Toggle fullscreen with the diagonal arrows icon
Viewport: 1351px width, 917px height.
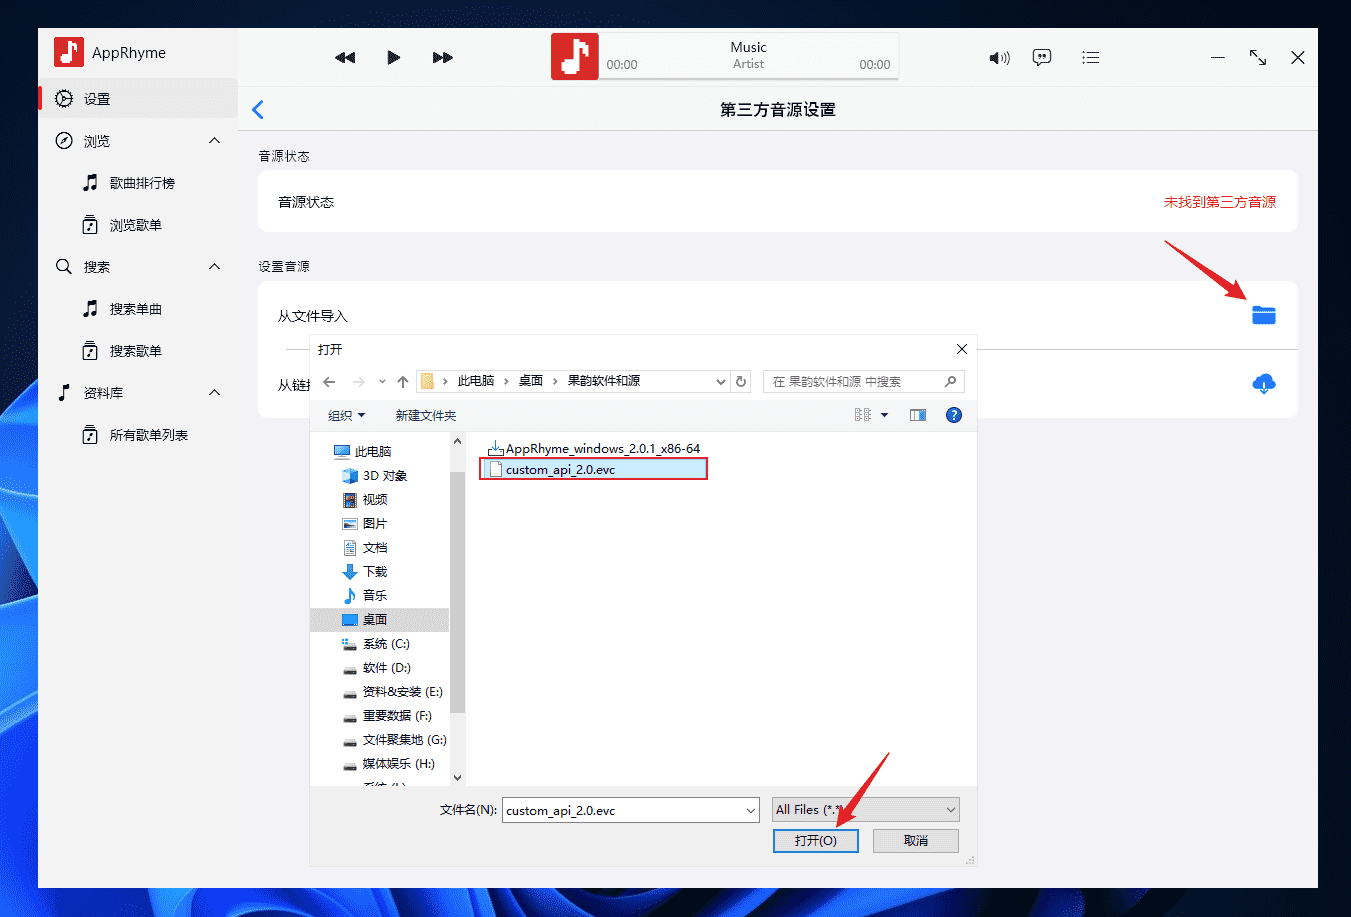[x=1258, y=58]
